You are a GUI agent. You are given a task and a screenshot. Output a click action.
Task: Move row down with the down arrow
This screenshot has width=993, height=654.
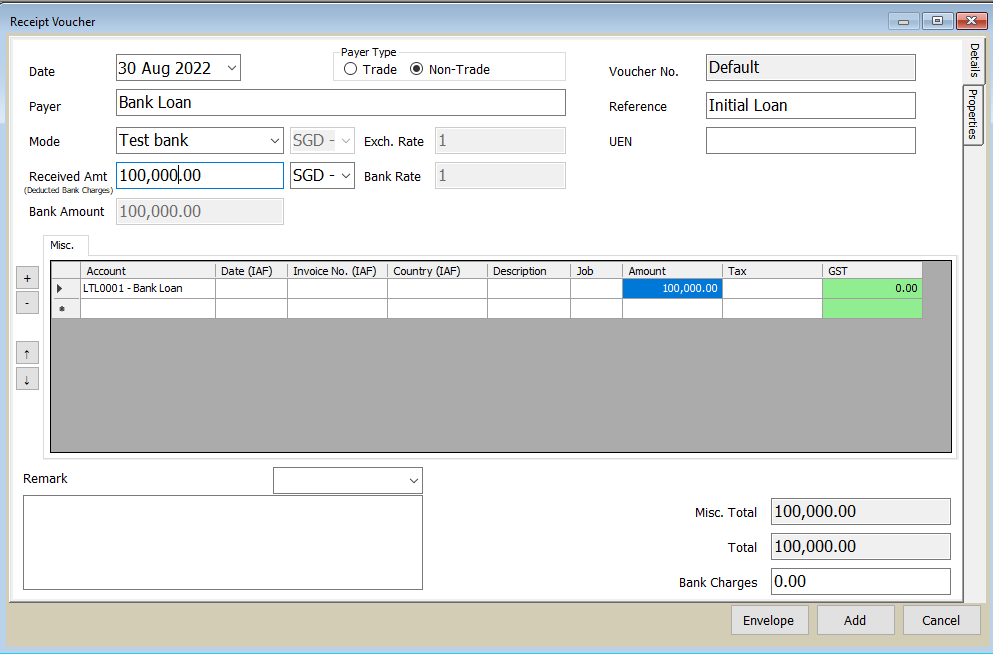pyautogui.click(x=27, y=380)
